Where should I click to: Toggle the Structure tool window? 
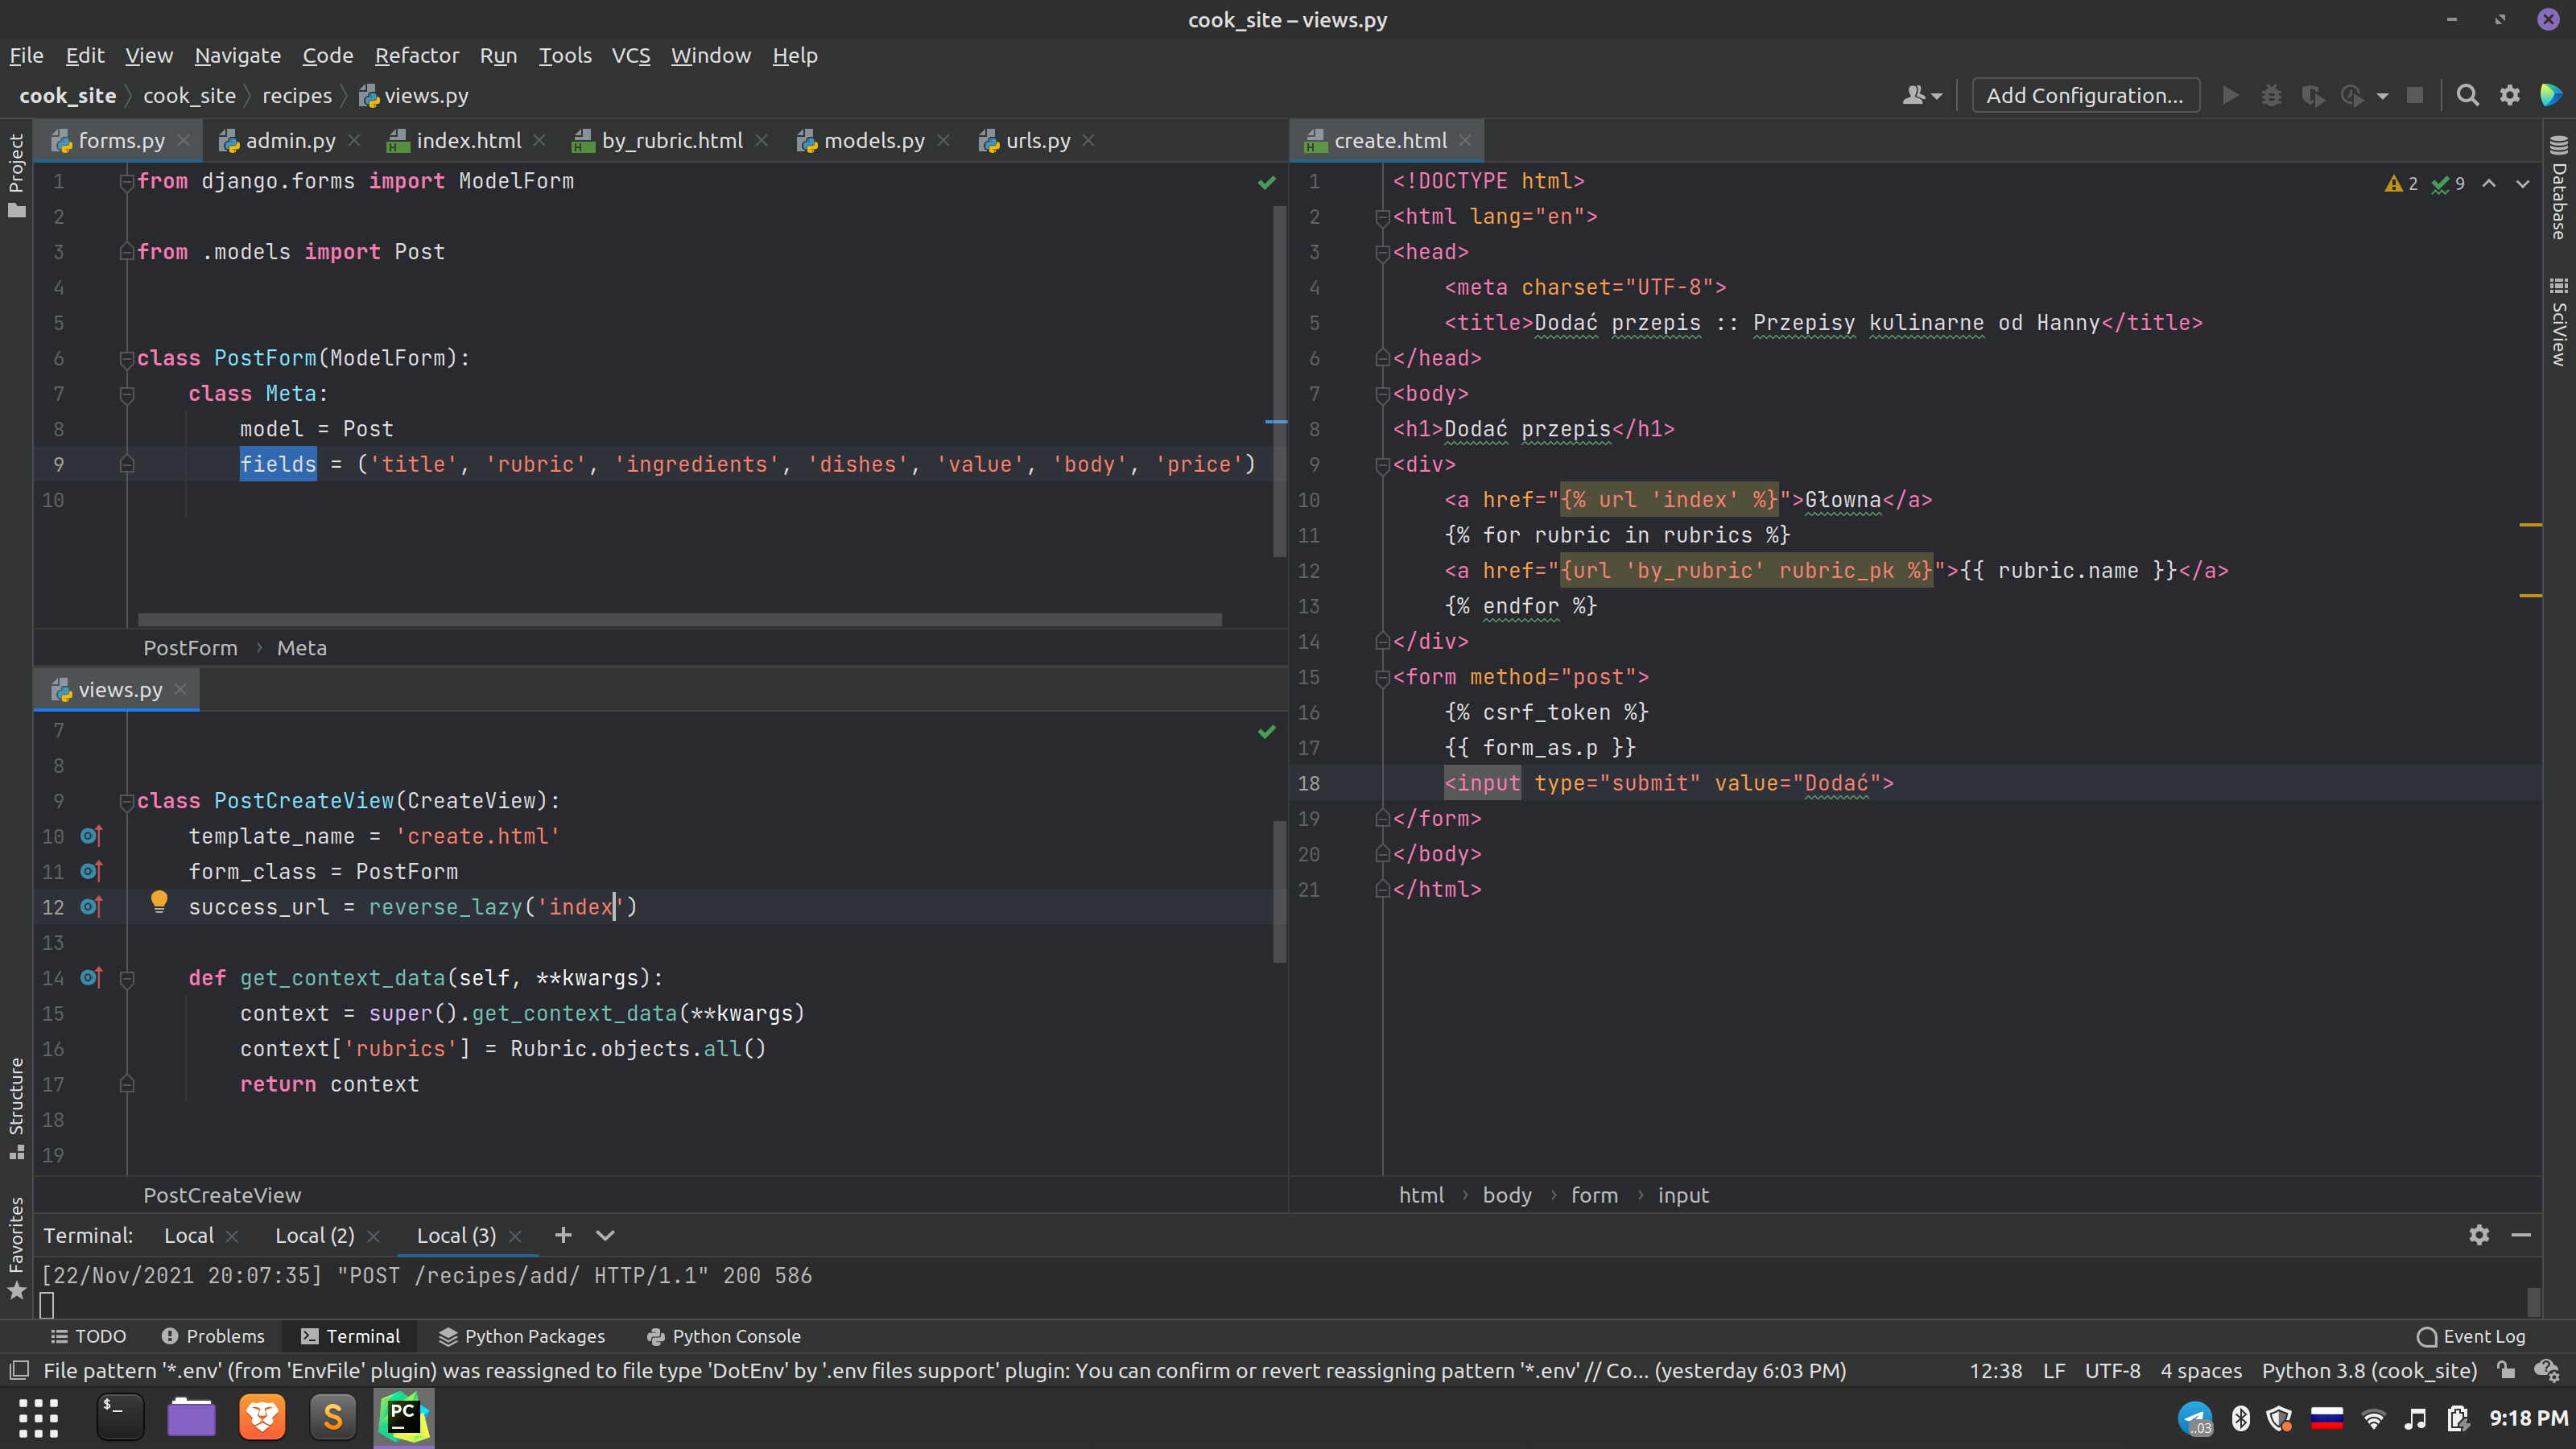point(16,1108)
